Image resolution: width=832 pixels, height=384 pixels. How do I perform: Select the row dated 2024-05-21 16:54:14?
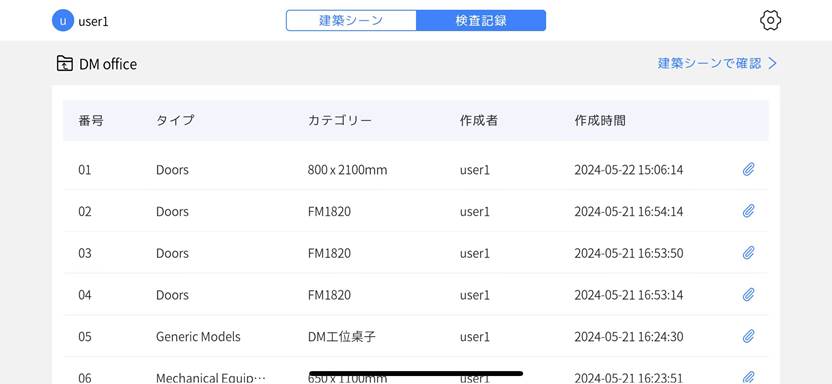click(415, 211)
